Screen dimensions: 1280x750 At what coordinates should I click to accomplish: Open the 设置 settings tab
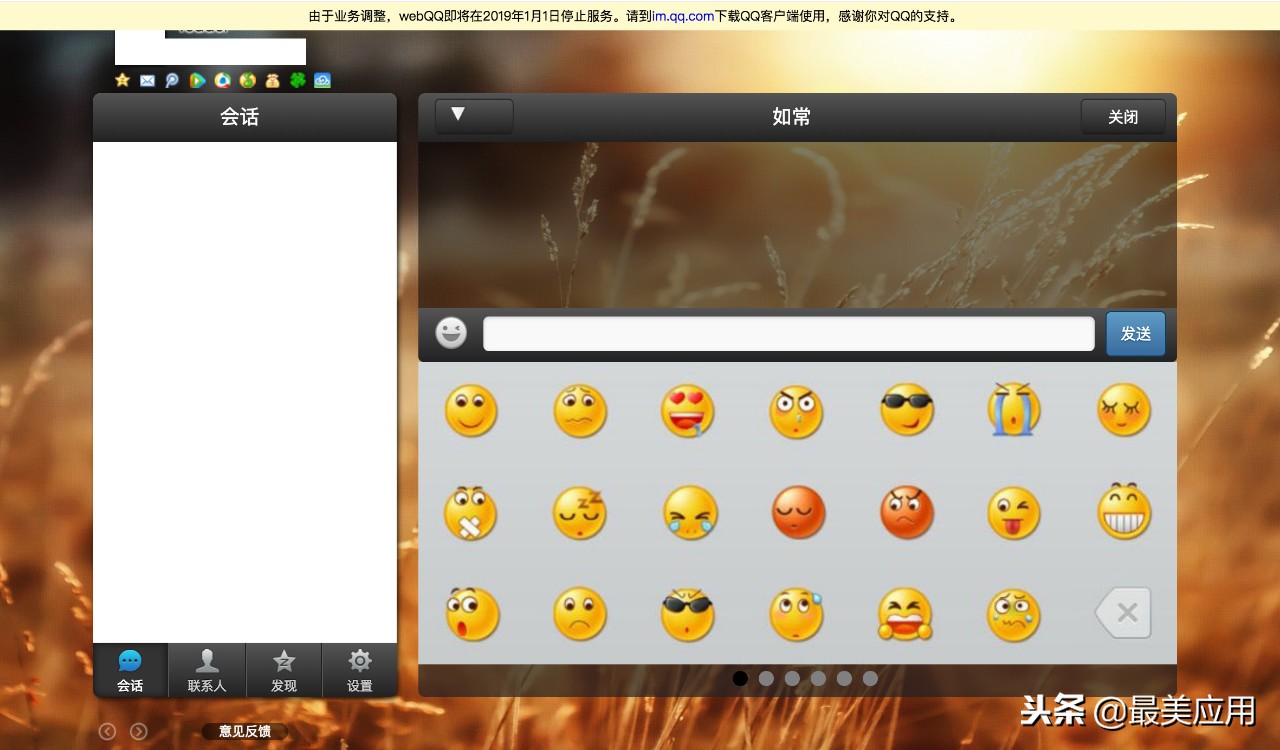click(x=360, y=670)
